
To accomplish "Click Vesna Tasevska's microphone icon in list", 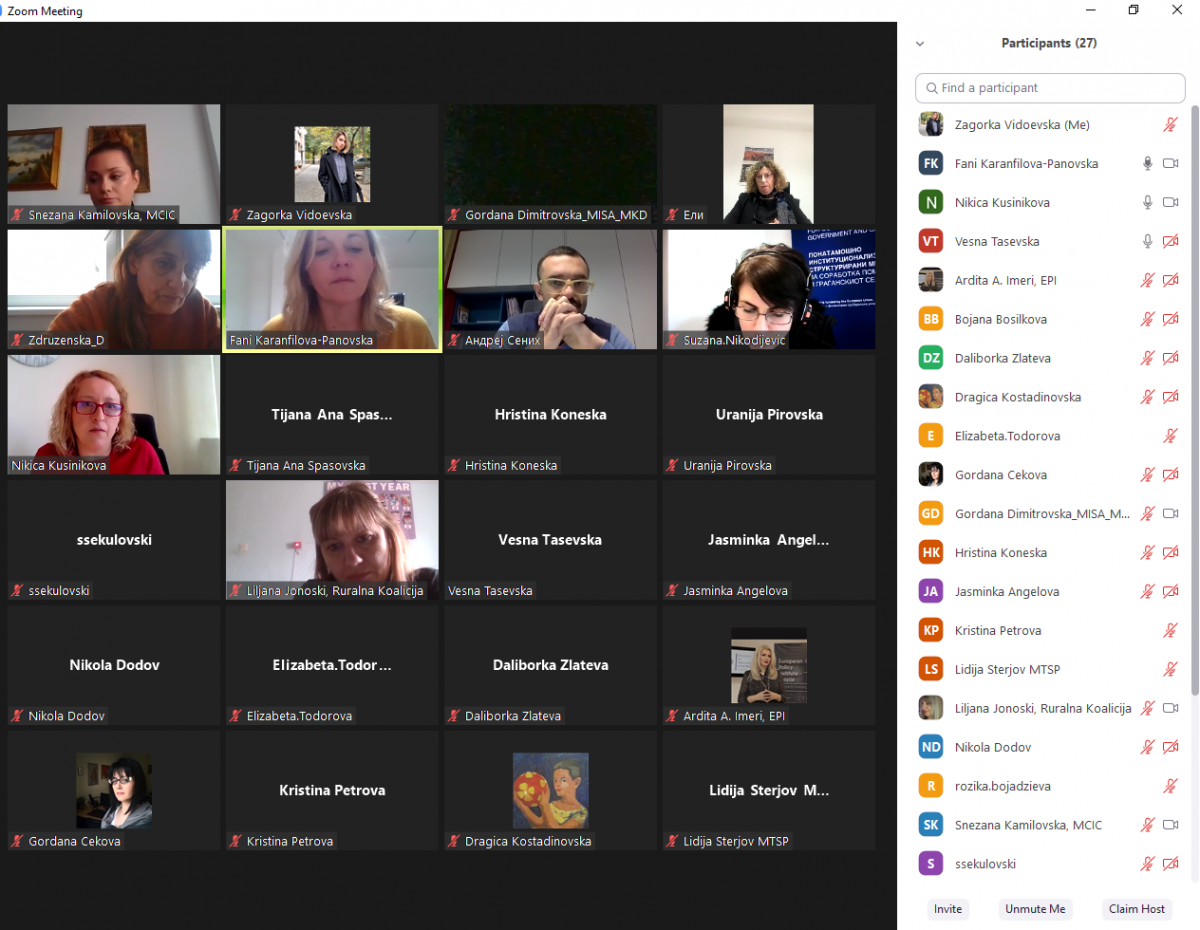I will click(x=1148, y=242).
